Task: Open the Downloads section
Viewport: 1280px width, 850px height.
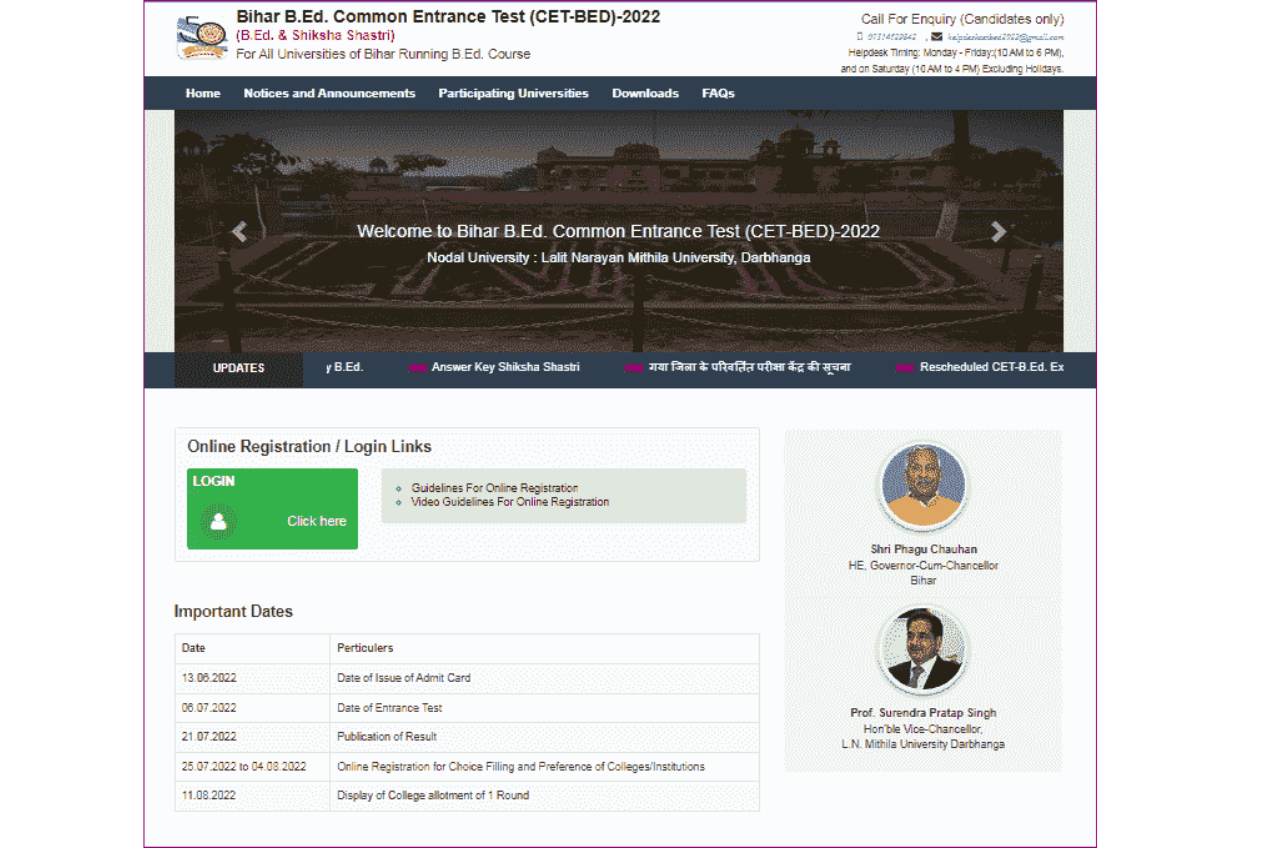Action: [645, 93]
